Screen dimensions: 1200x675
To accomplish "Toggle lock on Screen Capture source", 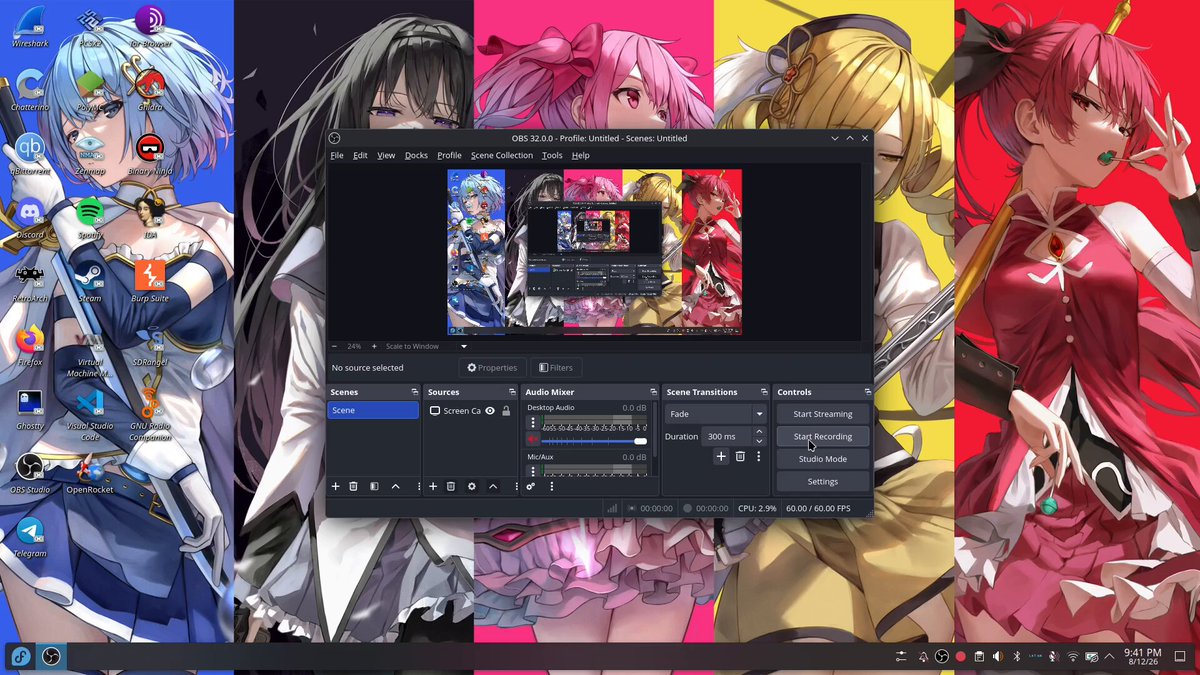I will point(506,411).
